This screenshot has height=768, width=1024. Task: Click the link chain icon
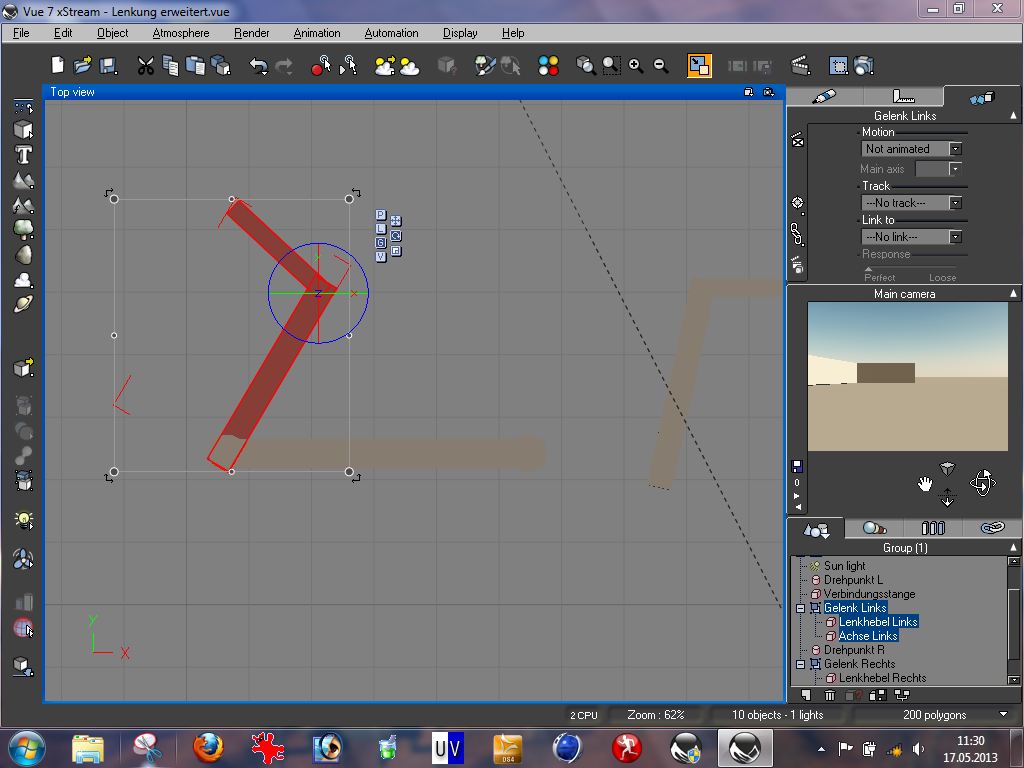coord(797,234)
